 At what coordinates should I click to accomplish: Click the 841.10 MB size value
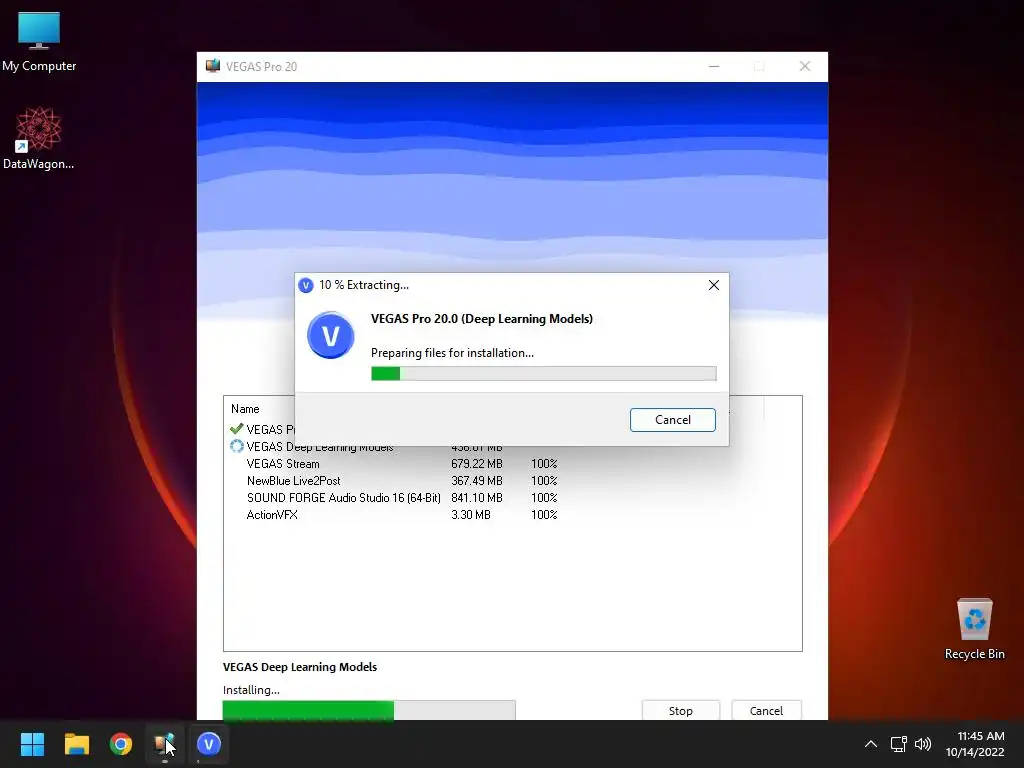[x=477, y=498]
